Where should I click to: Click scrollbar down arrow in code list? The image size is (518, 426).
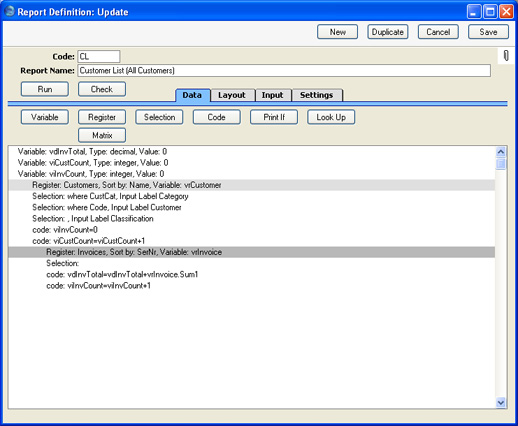(x=500, y=402)
